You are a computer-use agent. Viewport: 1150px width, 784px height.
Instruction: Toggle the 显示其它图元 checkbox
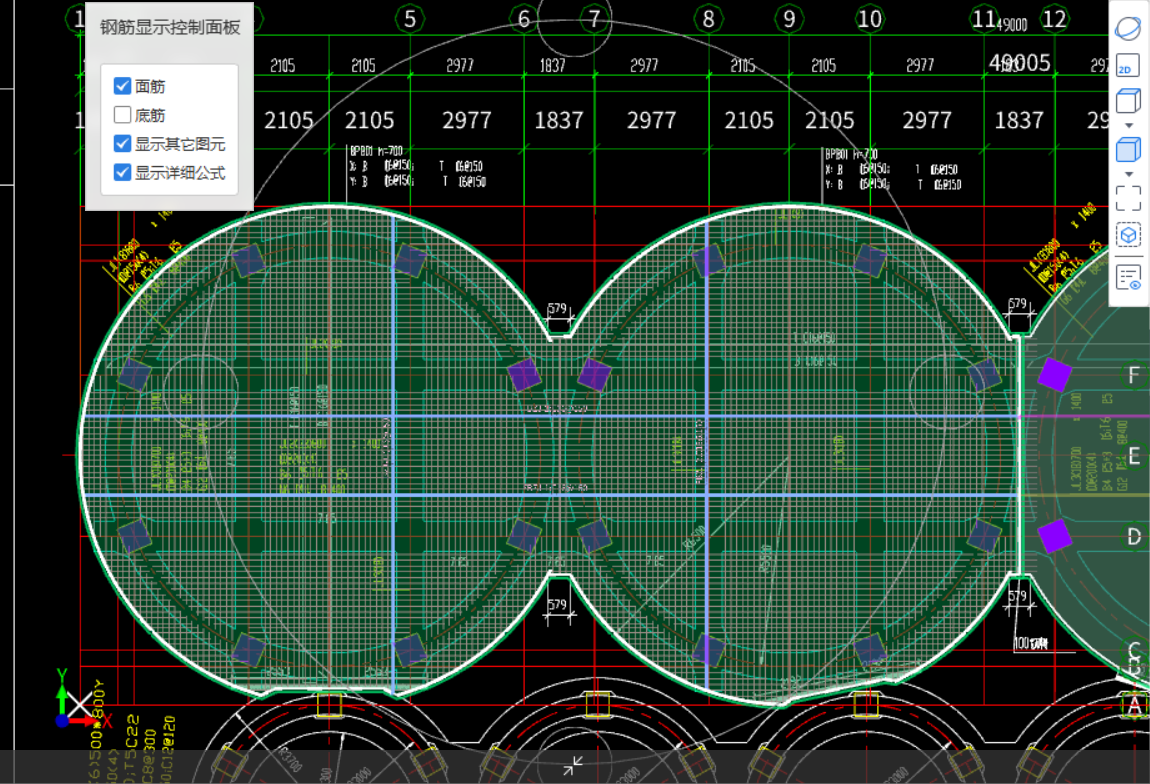[122, 143]
